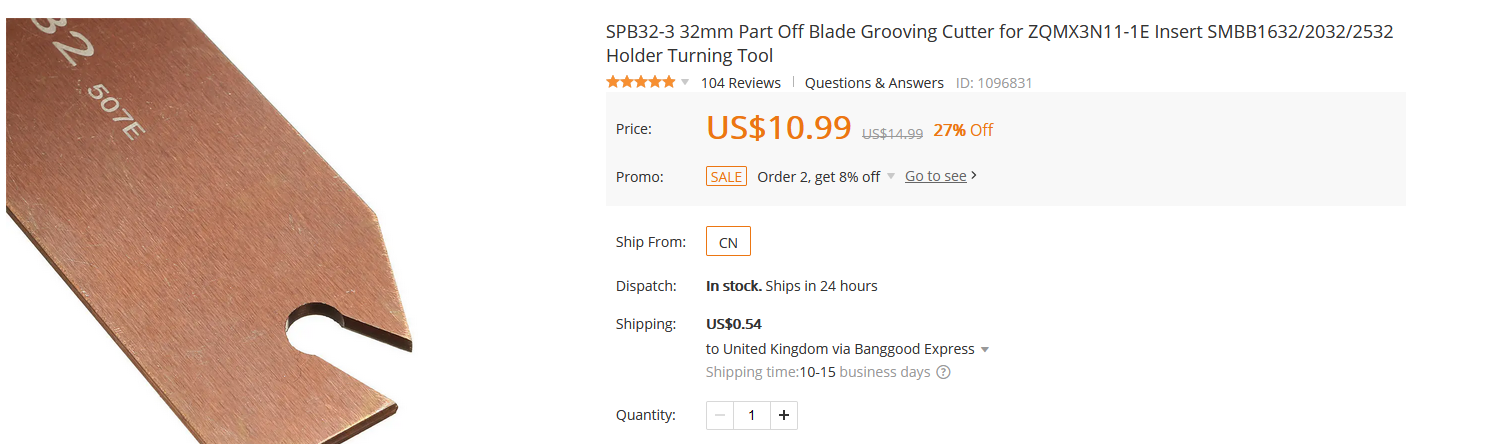Click the orange SALE promo badge
The height and width of the screenshot is (444, 1500).
click(x=726, y=176)
